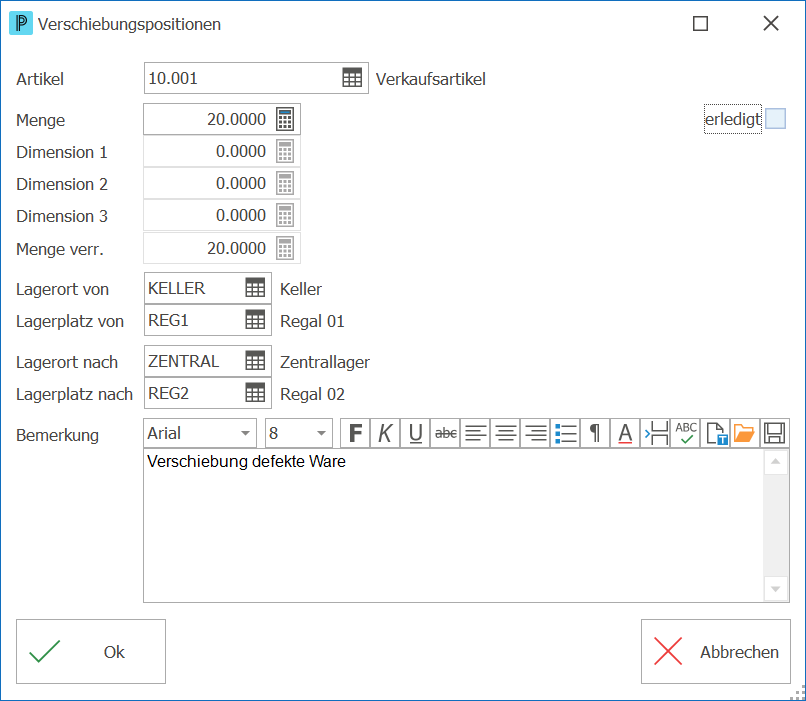Click the remark scrollbar down arrow
The image size is (806, 701).
tap(776, 588)
